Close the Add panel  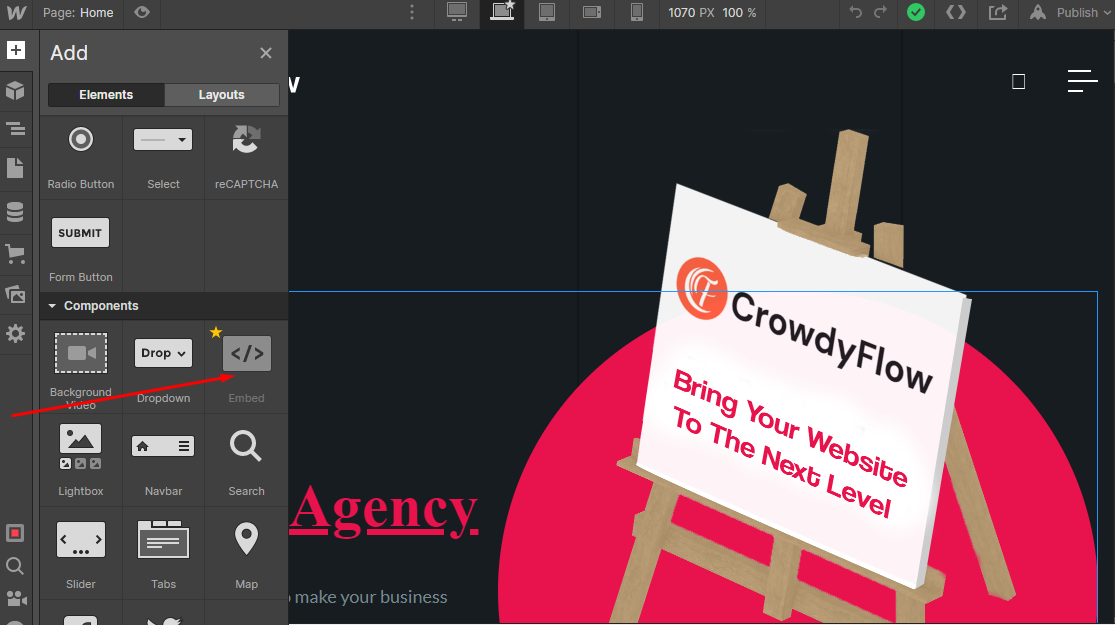(266, 53)
